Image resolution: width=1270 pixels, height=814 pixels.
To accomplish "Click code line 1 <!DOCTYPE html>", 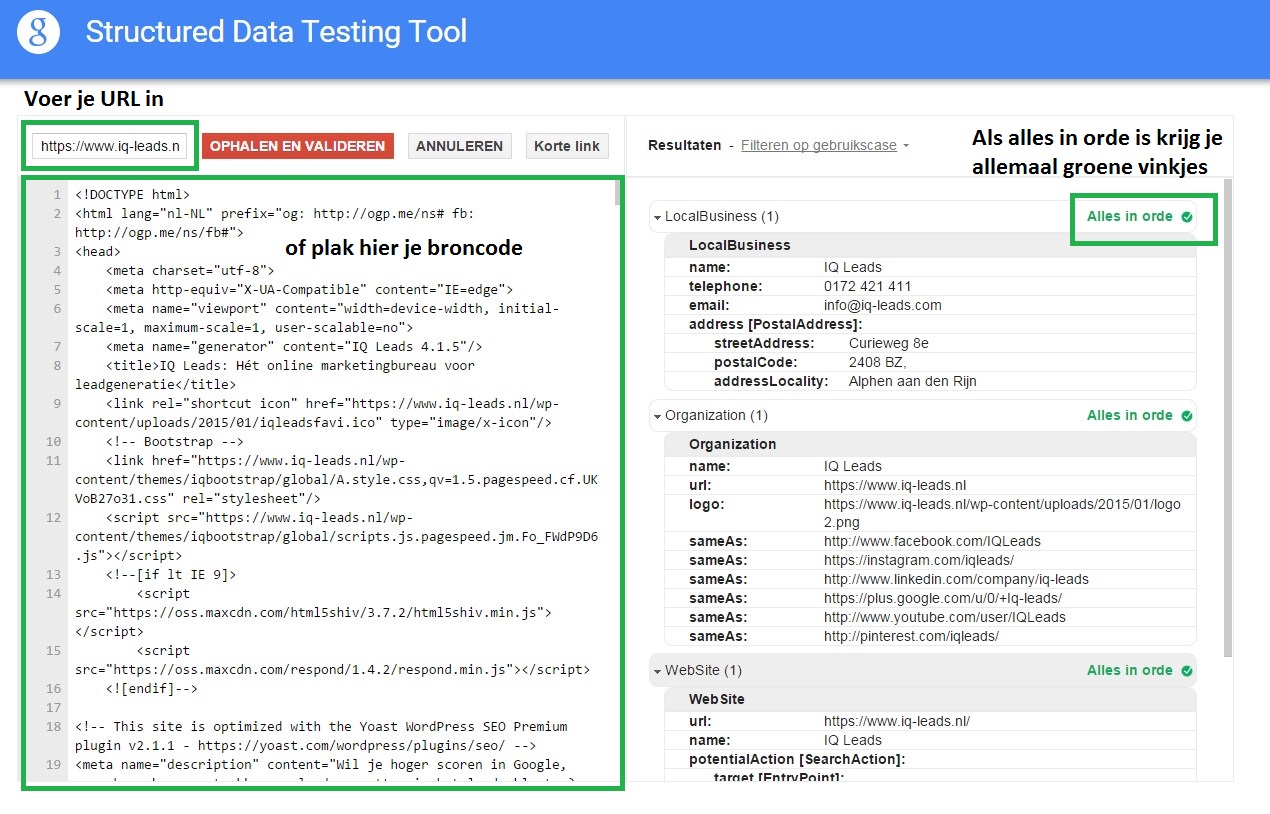I will 132,195.
